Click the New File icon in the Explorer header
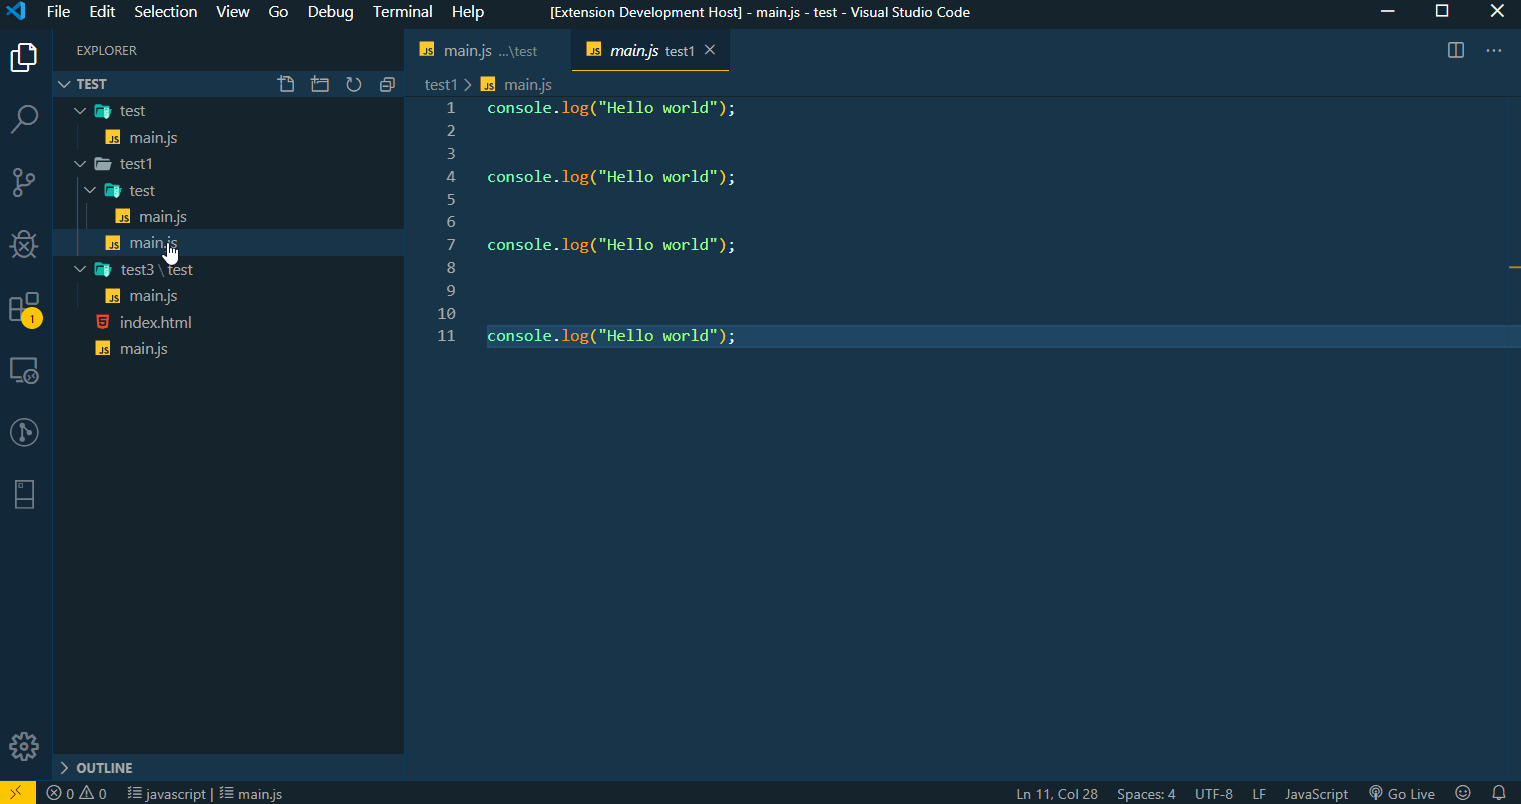 coord(286,84)
